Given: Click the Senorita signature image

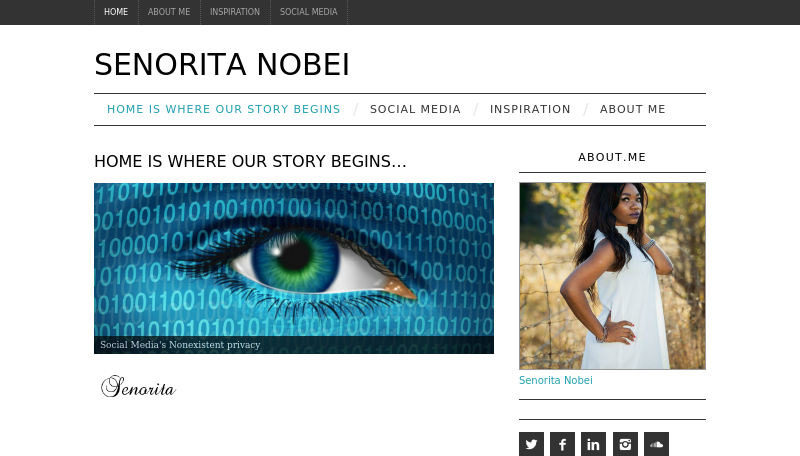Looking at the screenshot, I should [139, 387].
